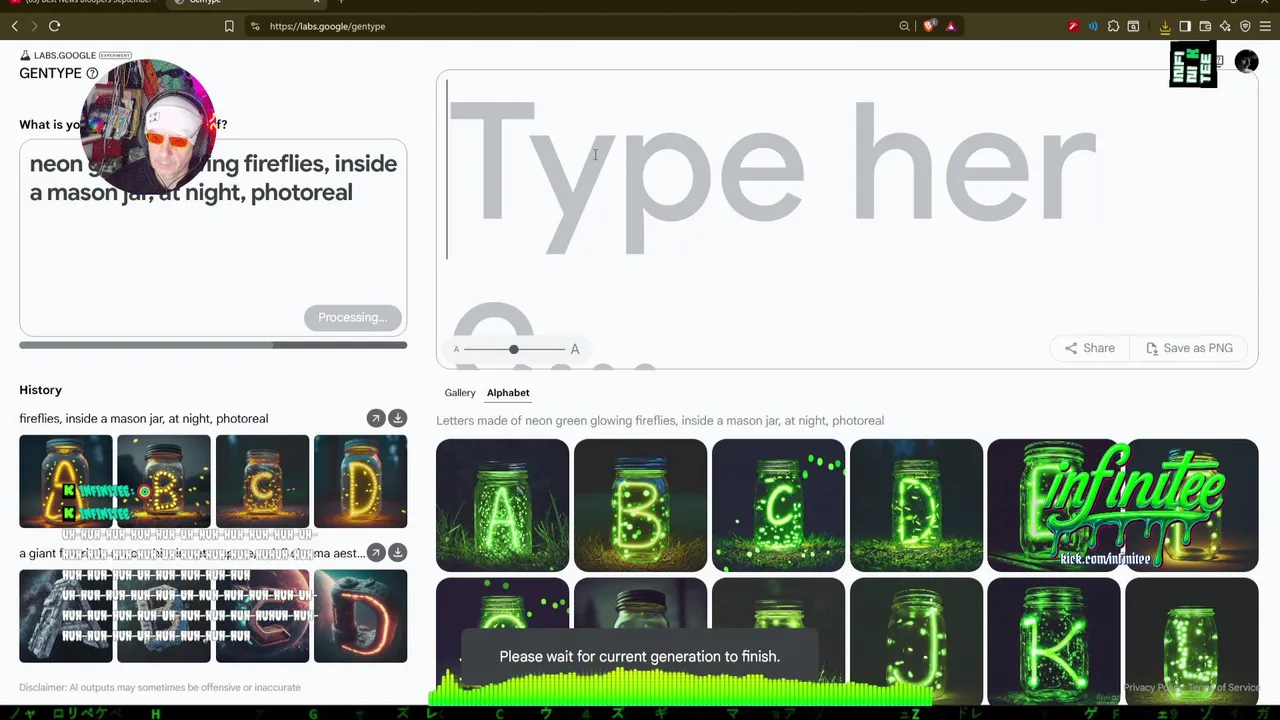The height and width of the screenshot is (720, 1280).
Task: Click the 'Letters made of neon green' description text
Action: coord(660,421)
